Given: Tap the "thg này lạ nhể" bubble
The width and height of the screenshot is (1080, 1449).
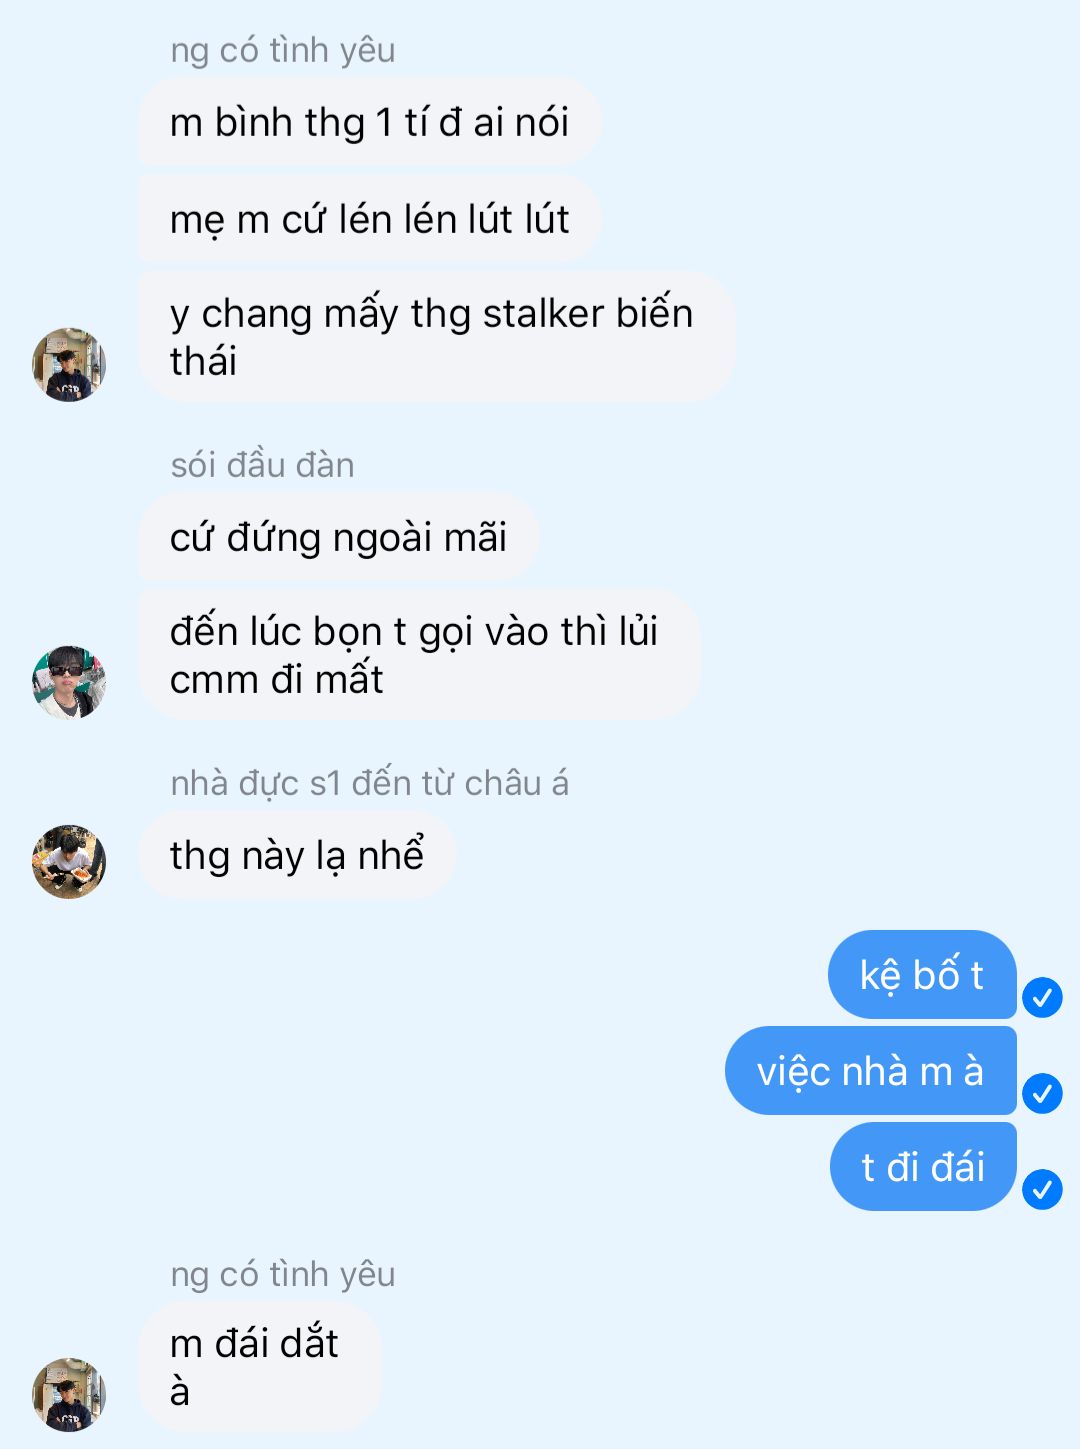Looking at the screenshot, I should pyautogui.click(x=297, y=855).
